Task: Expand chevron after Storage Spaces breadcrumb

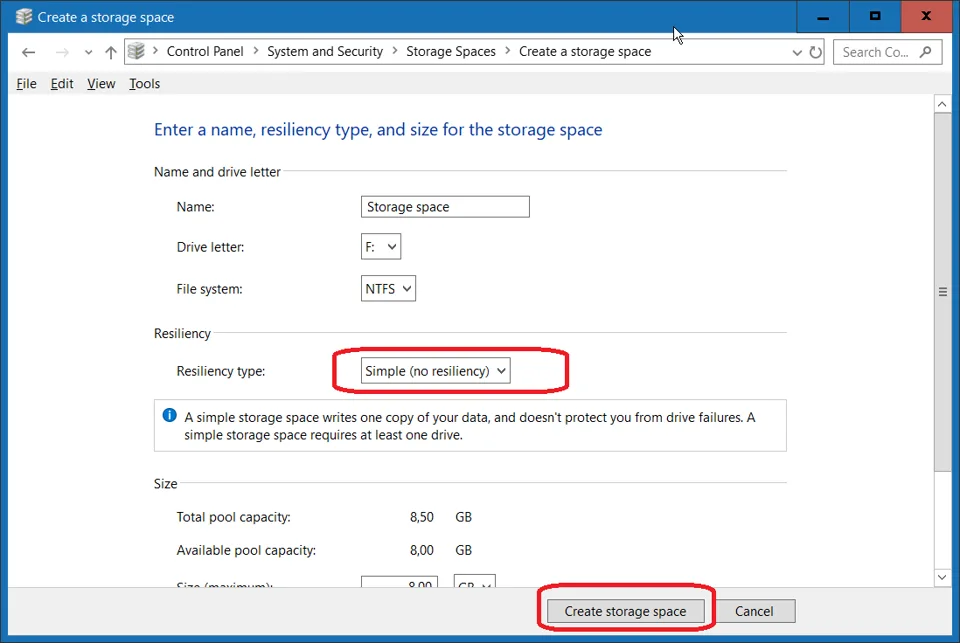Action: click(508, 51)
